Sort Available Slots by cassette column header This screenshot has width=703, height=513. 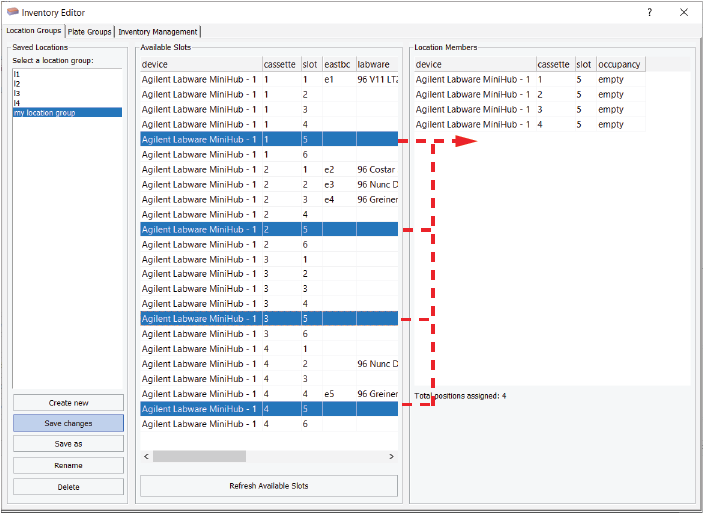click(282, 64)
